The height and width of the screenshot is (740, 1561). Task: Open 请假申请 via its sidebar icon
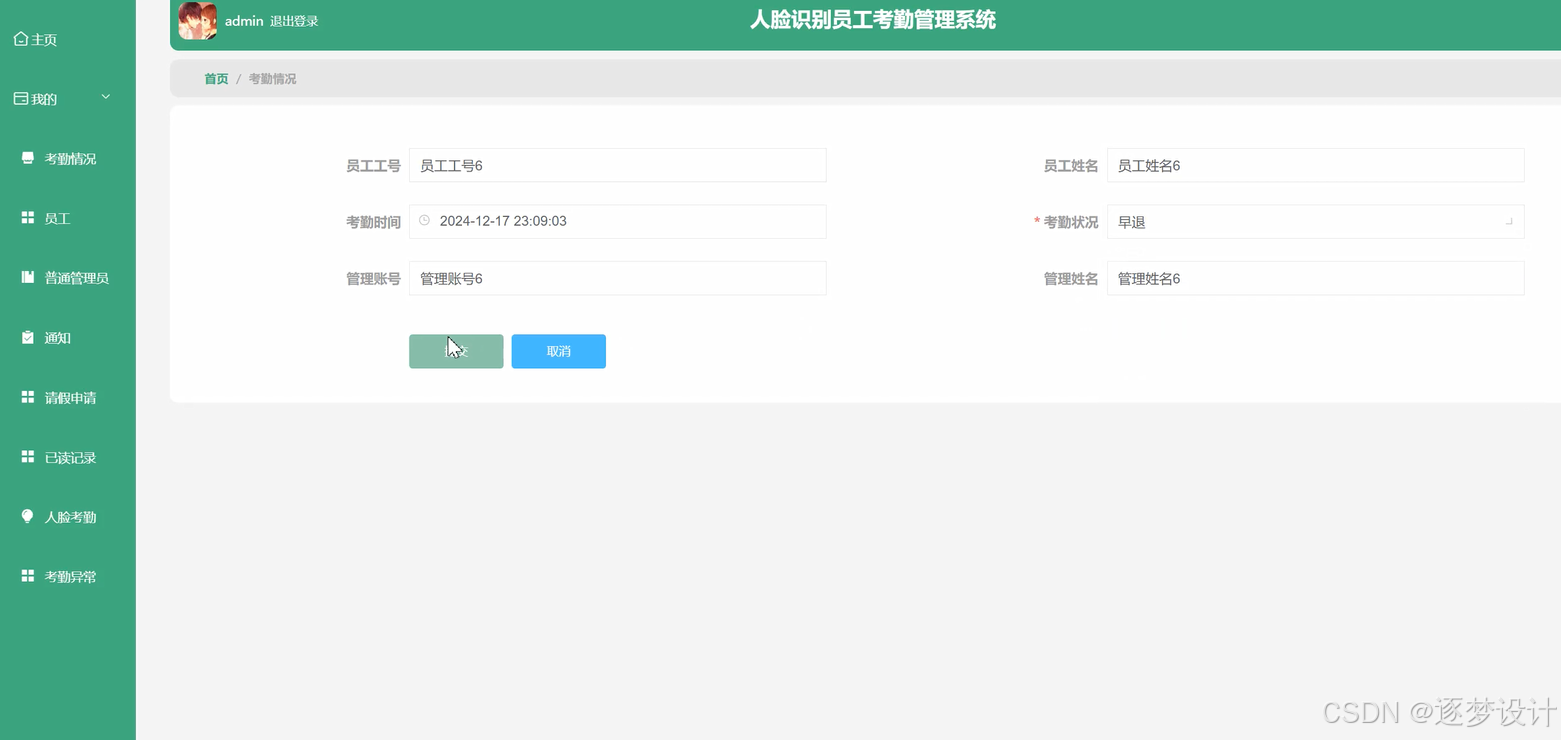27,397
